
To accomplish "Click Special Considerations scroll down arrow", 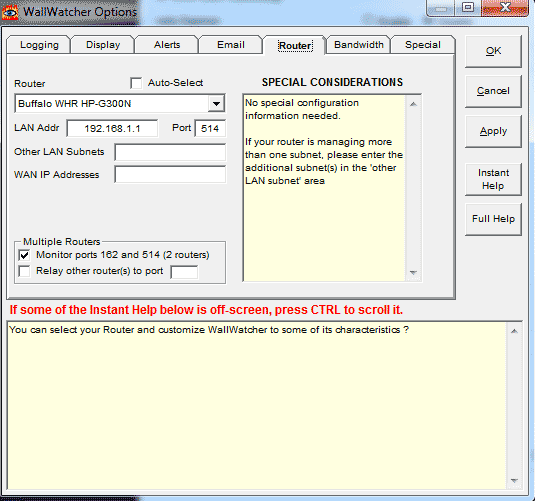I will coord(413,272).
